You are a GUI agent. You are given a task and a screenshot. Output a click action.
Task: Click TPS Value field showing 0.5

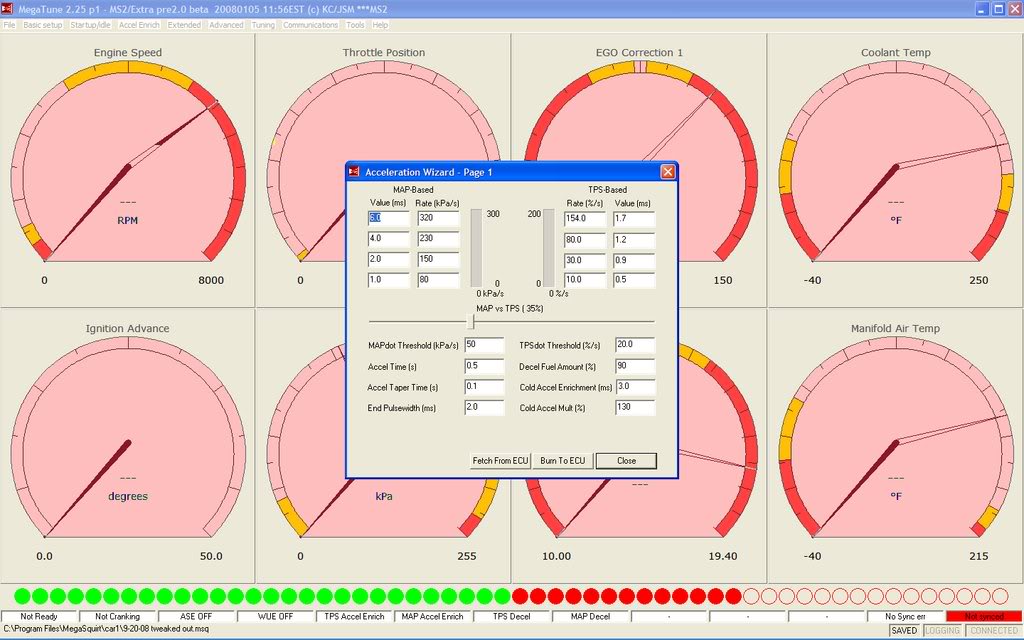tap(634, 280)
